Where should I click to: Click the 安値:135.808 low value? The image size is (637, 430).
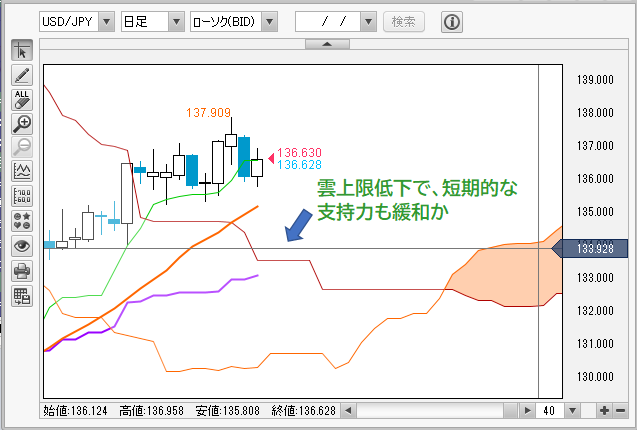tap(227, 411)
